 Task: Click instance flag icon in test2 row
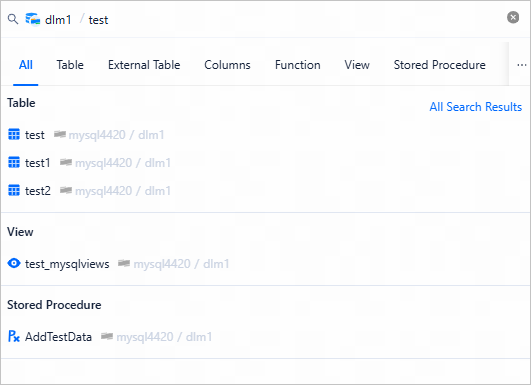[x=66, y=191]
